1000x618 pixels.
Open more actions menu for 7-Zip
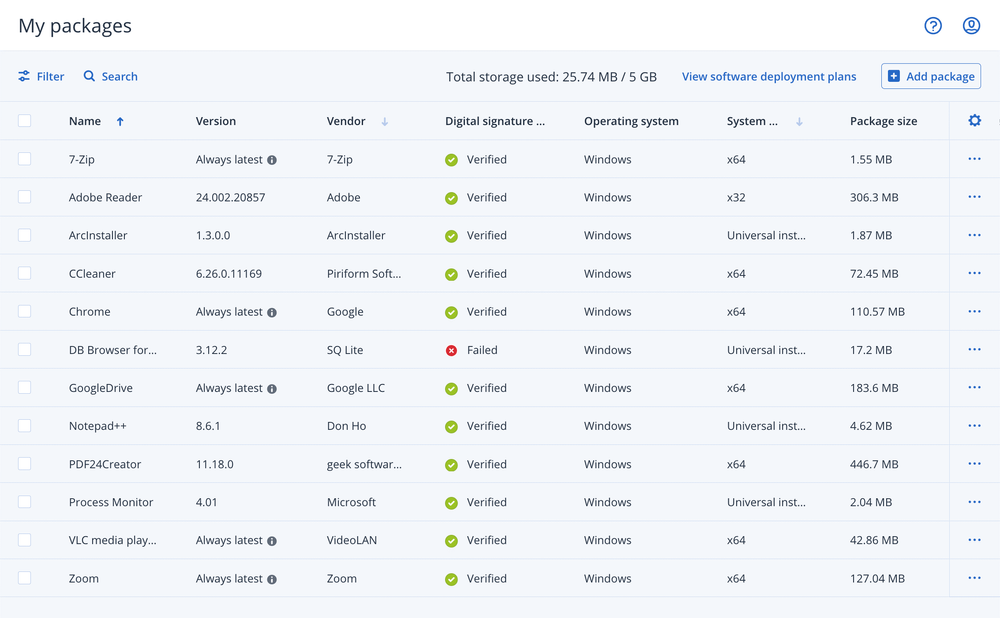[974, 159]
